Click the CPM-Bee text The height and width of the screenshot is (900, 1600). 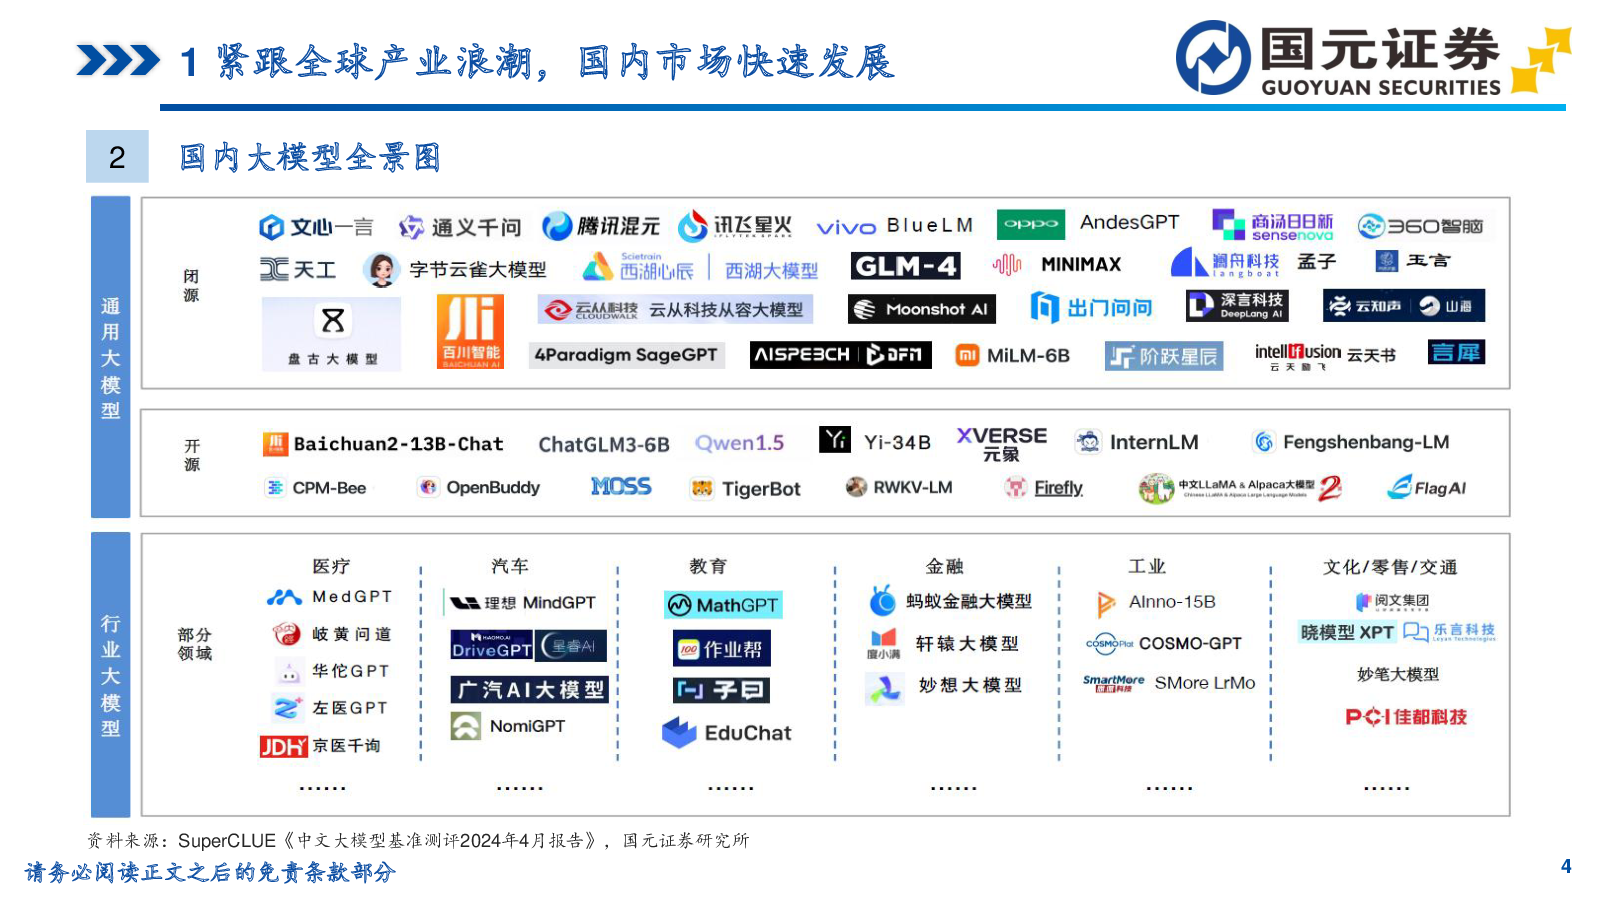pyautogui.click(x=329, y=488)
